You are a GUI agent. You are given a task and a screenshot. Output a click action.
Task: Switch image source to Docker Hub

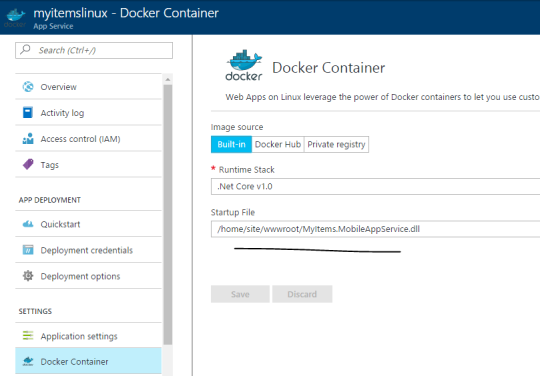point(278,144)
